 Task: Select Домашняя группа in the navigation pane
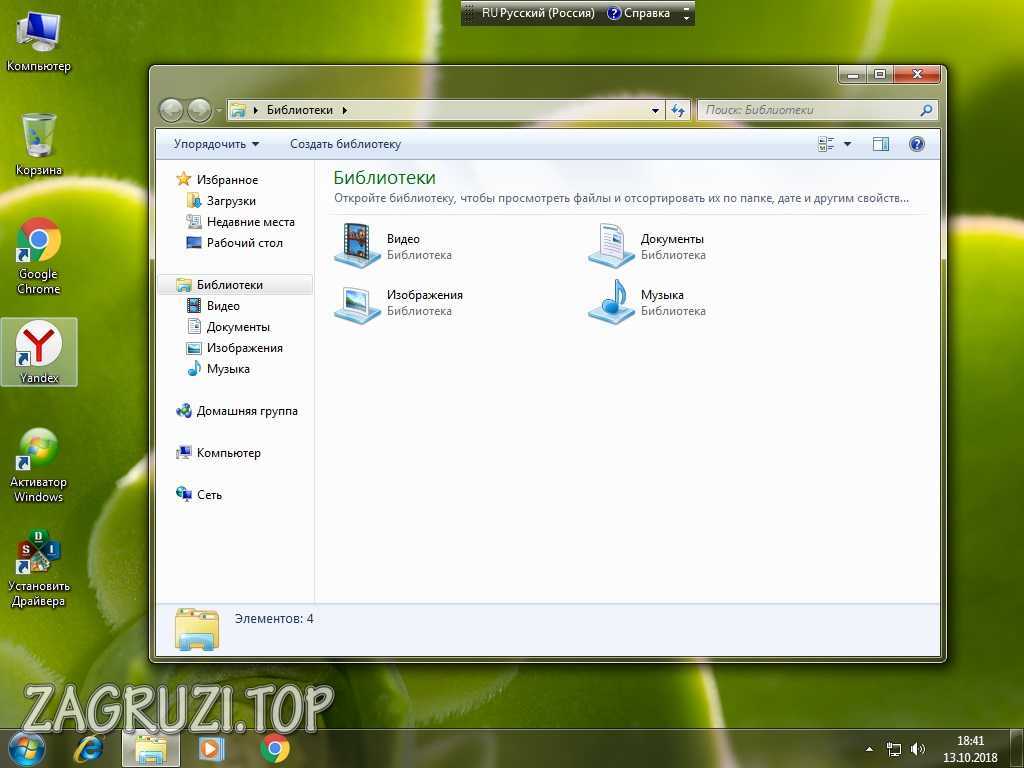[247, 411]
